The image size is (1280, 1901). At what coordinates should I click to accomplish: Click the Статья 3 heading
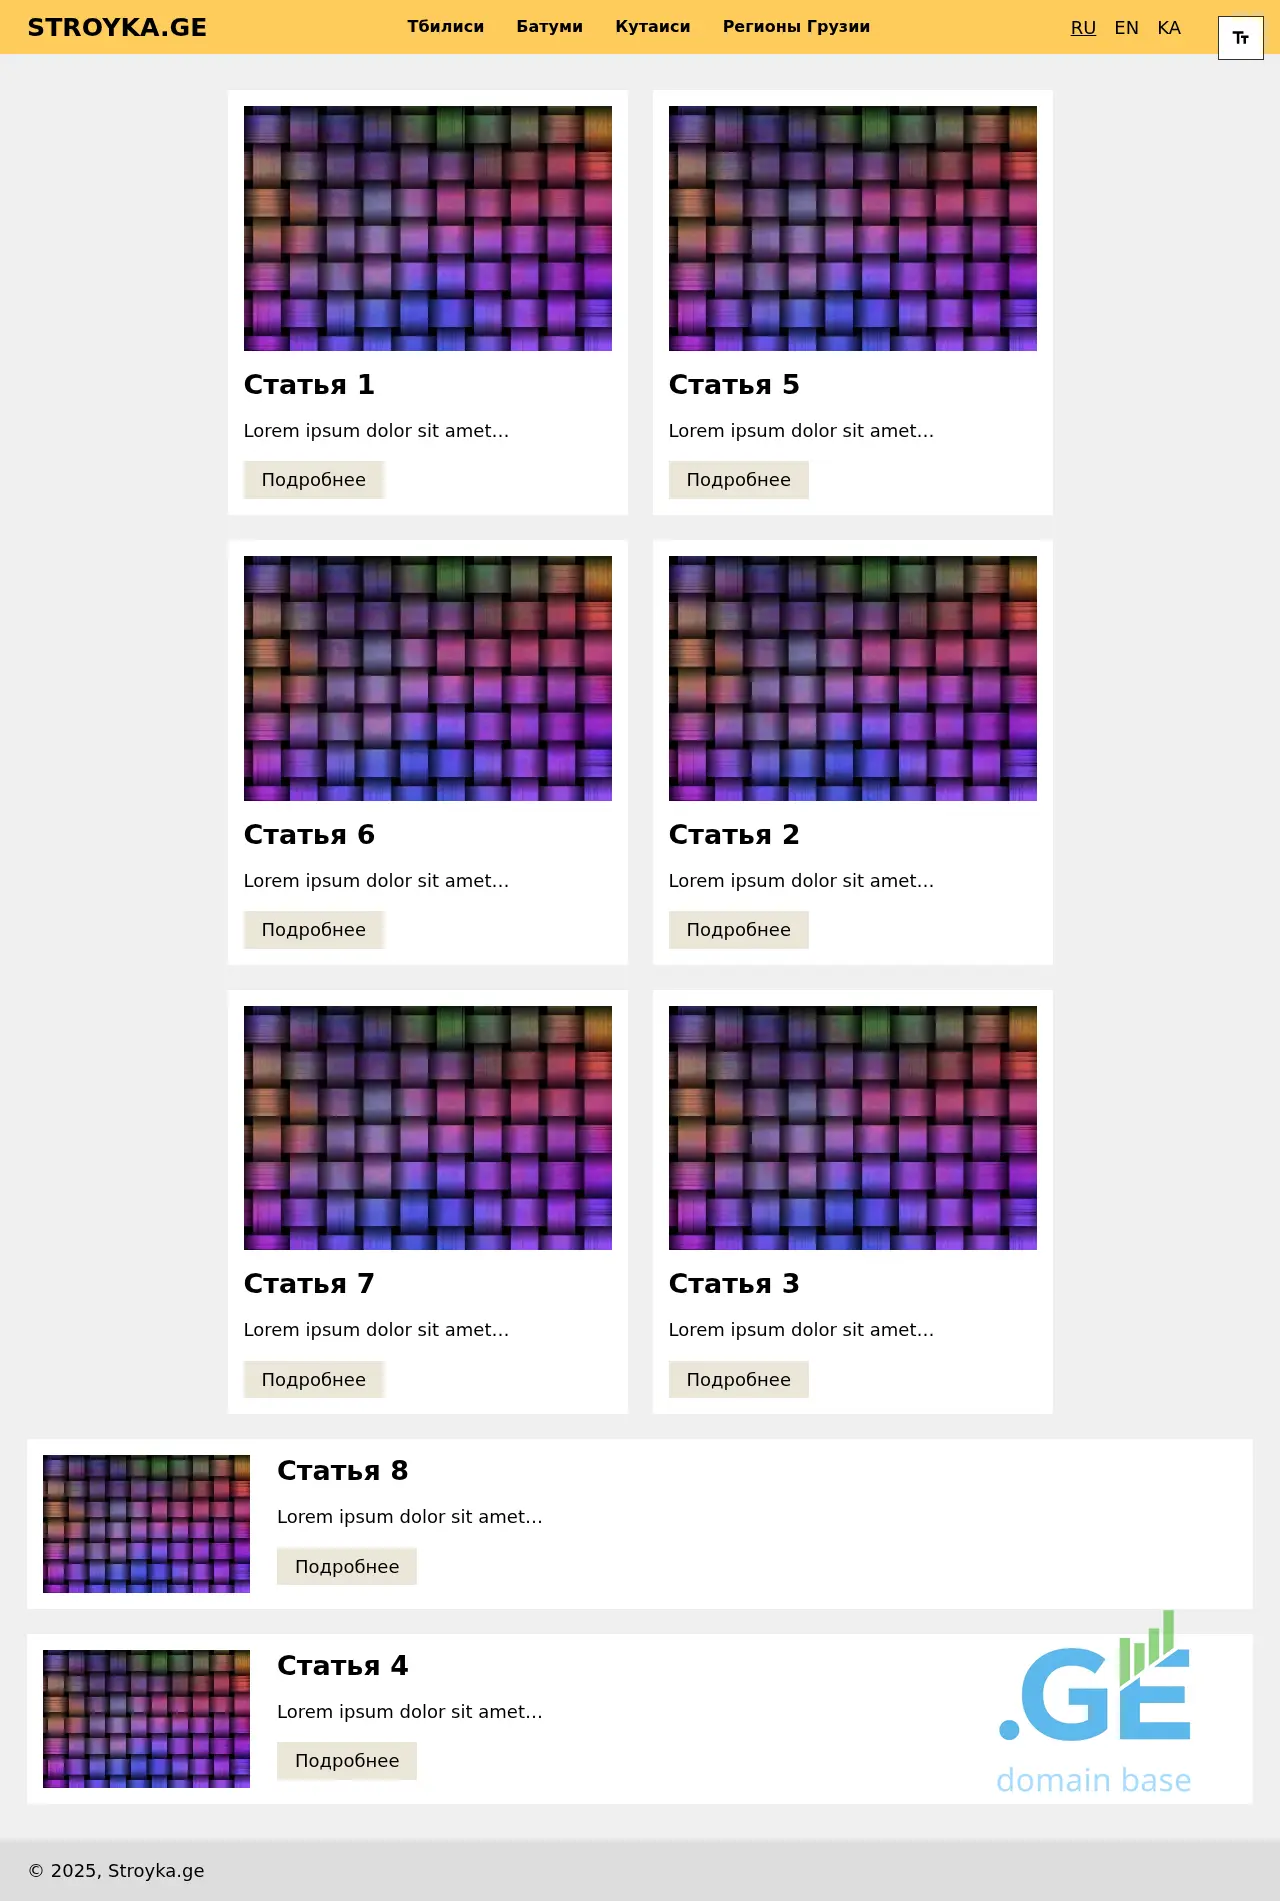pos(733,1284)
